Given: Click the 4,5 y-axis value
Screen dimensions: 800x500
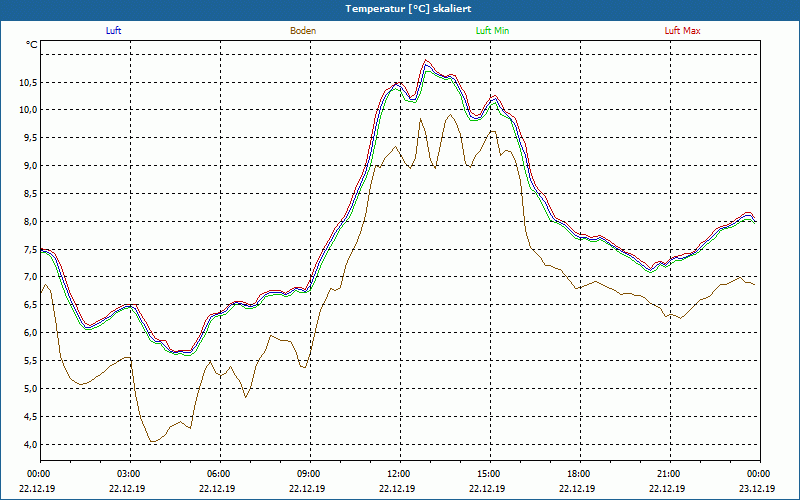Looking at the screenshot, I should click(x=30, y=417).
